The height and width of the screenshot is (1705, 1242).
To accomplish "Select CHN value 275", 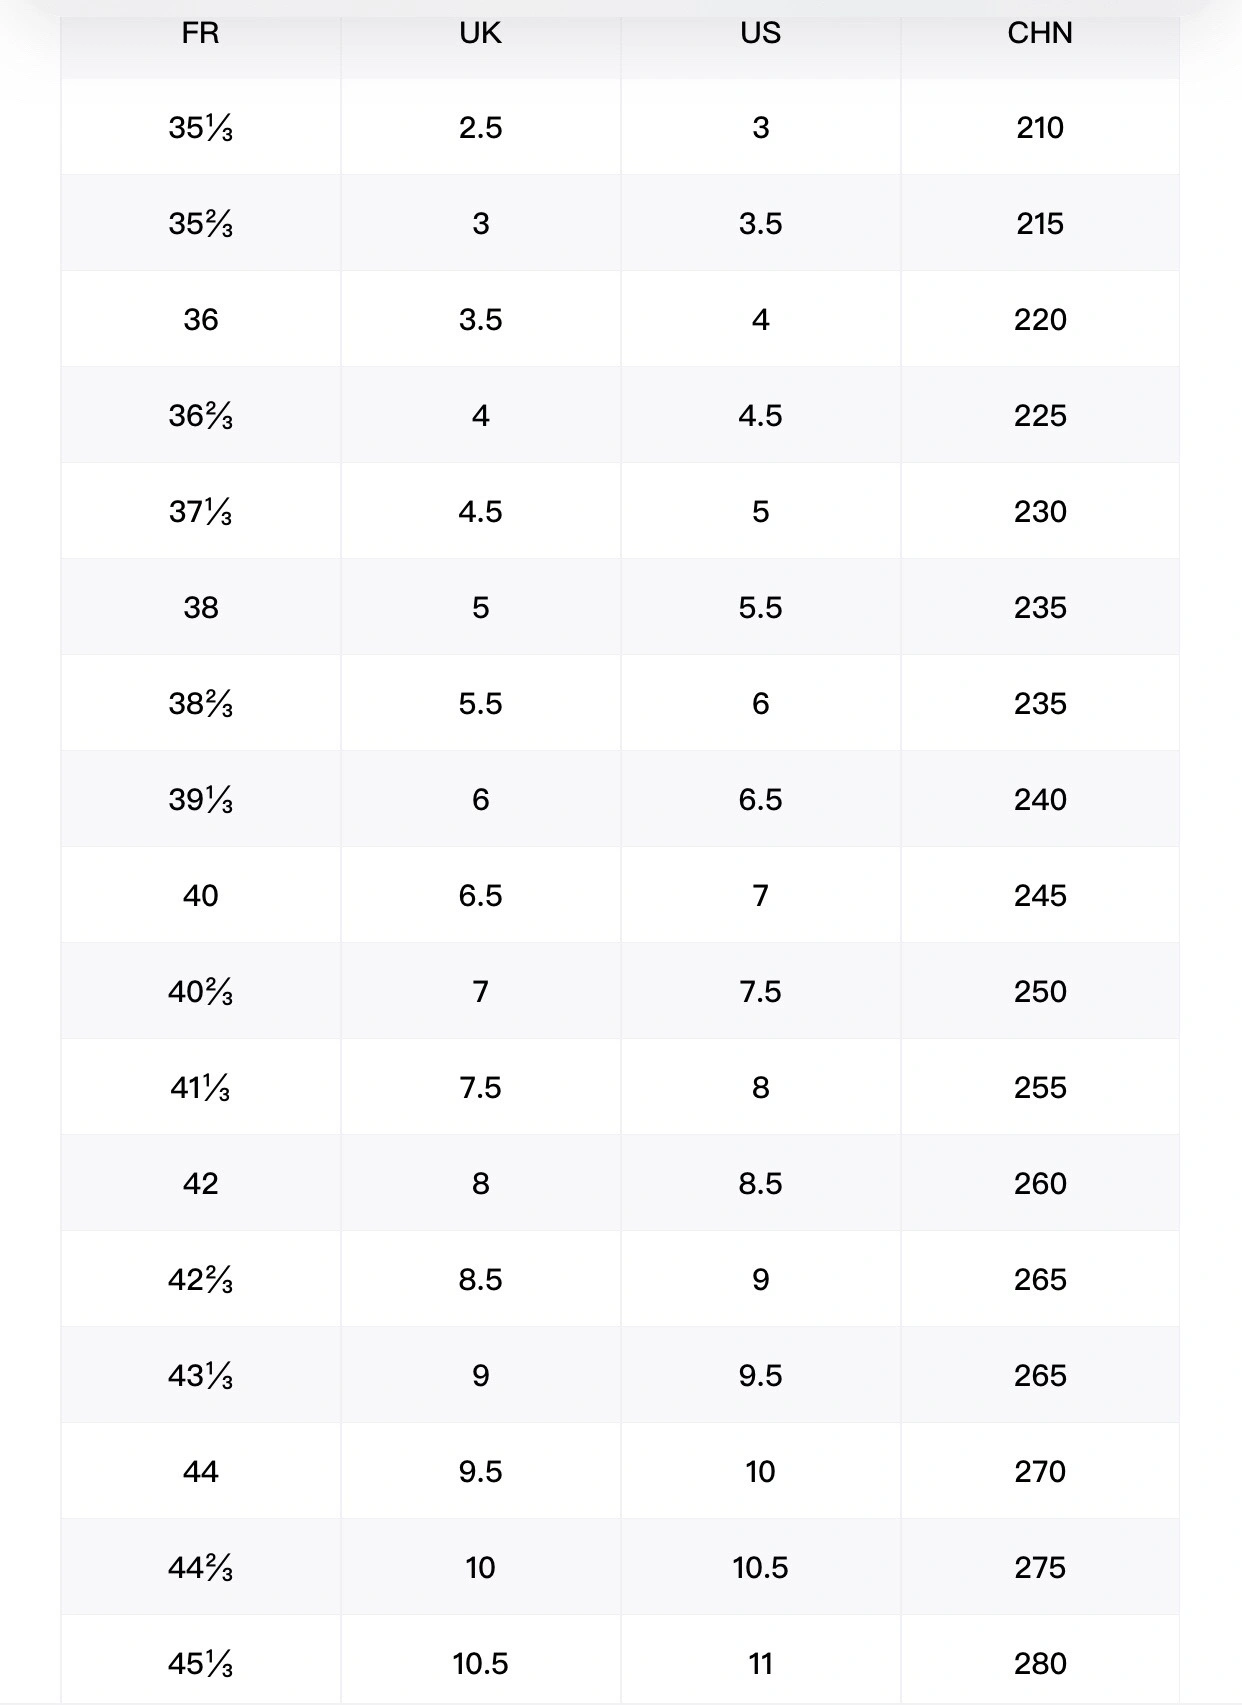I will 1040,1568.
